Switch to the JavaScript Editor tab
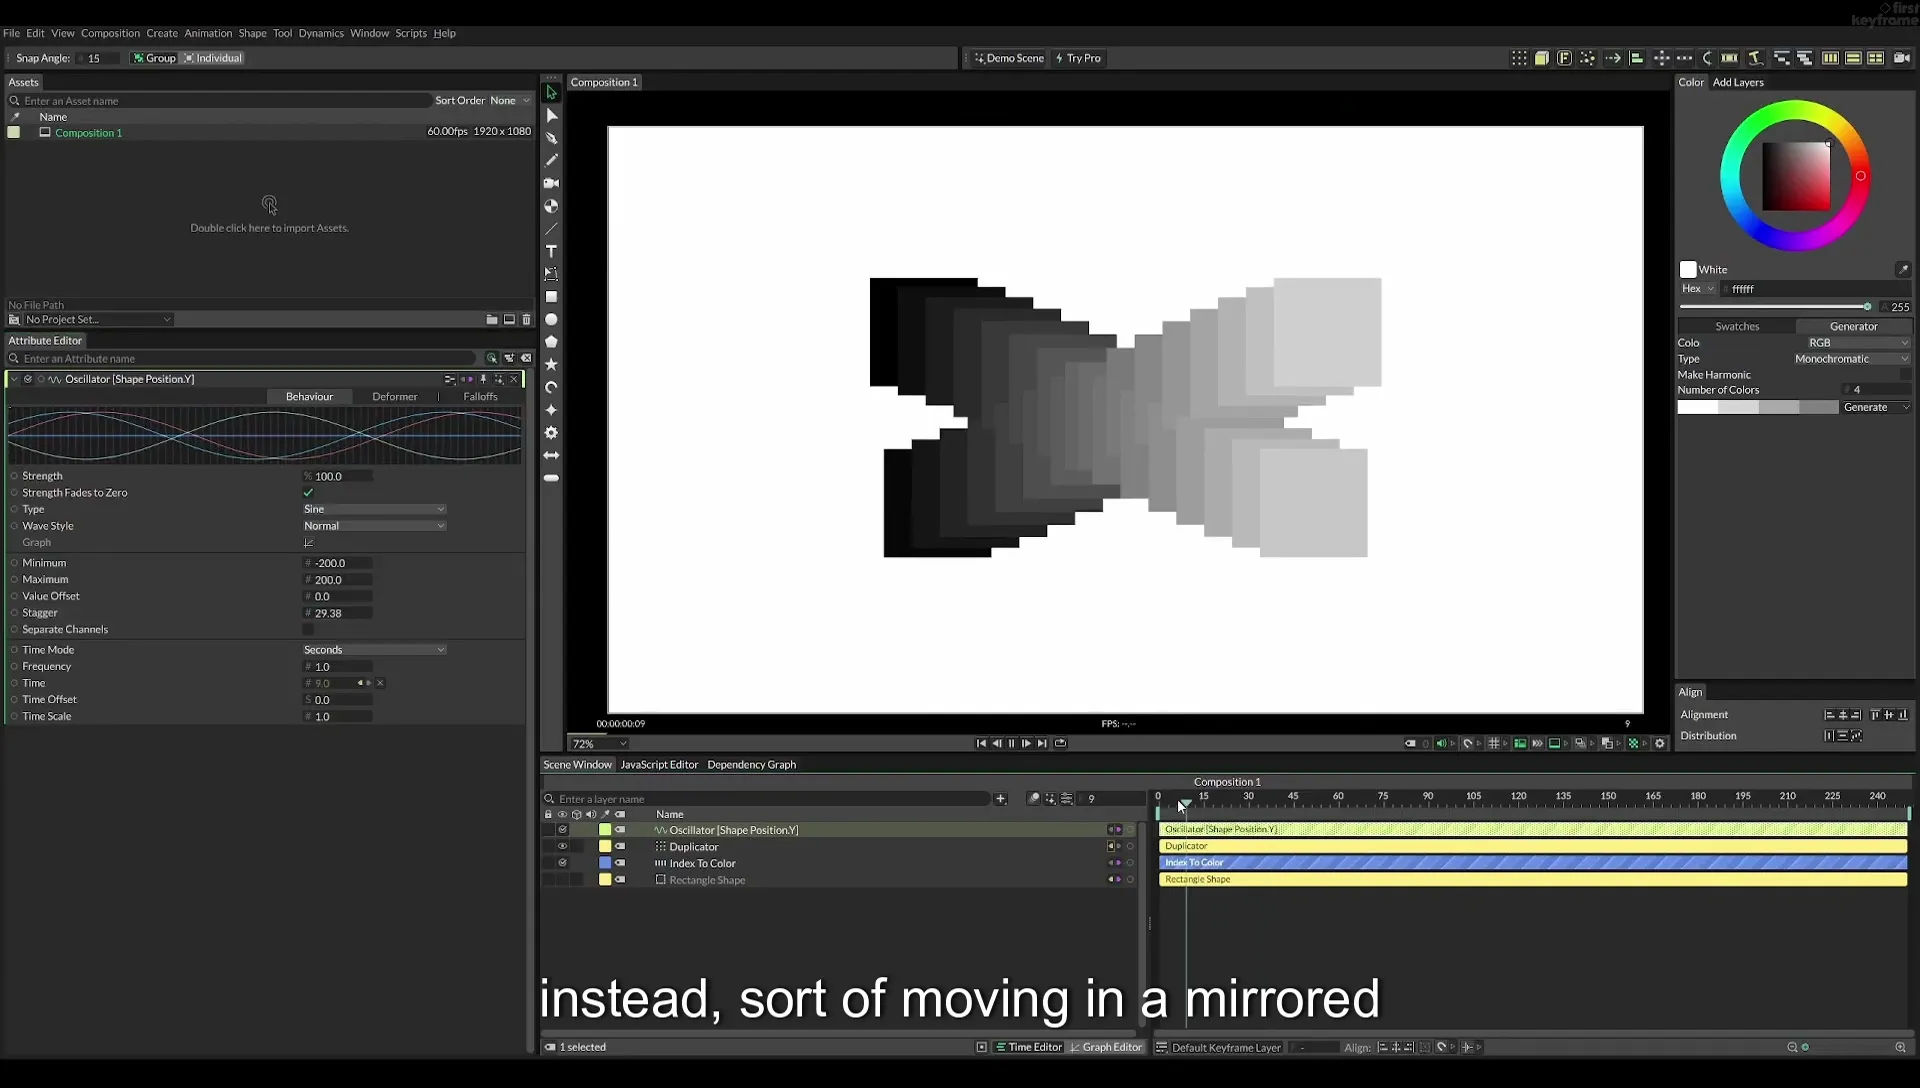Viewport: 1920px width, 1088px height. [659, 765]
